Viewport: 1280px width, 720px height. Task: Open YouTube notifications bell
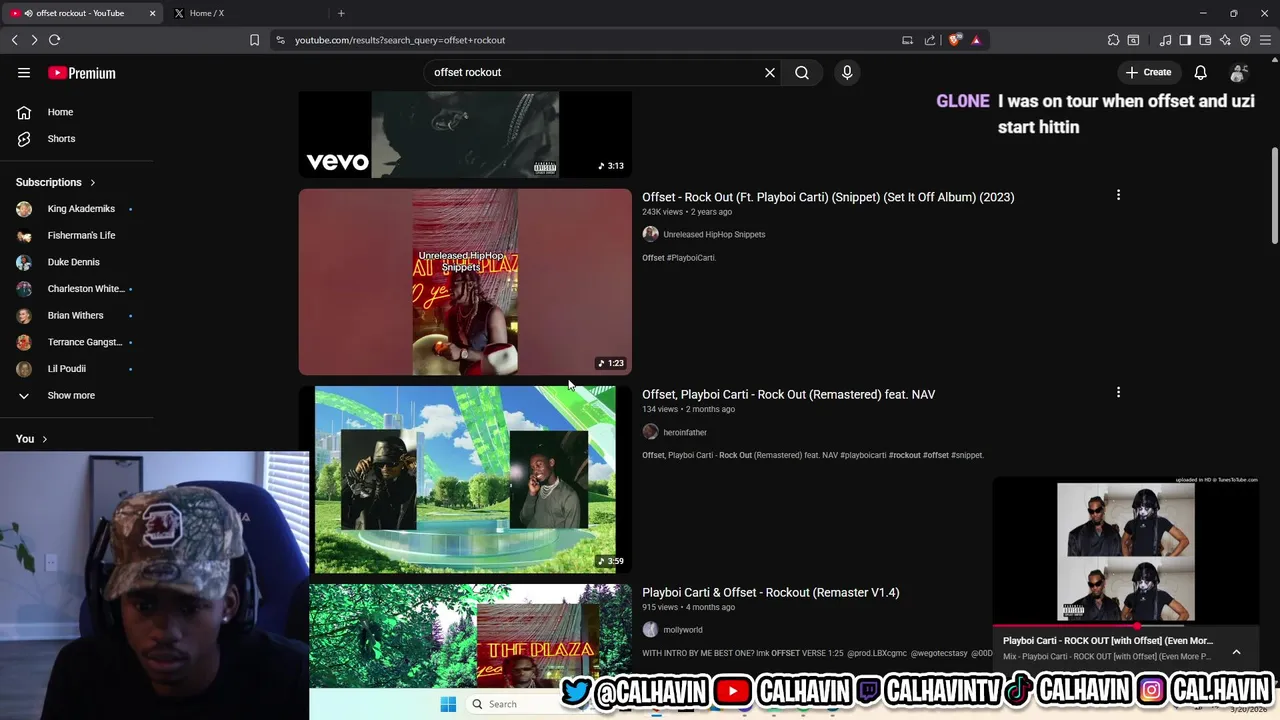point(1201,72)
